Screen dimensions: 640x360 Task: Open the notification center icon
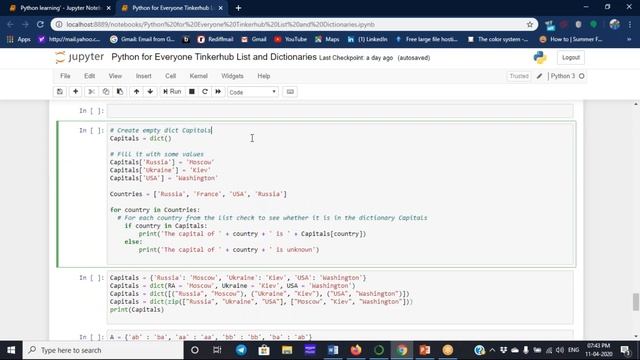point(625,350)
